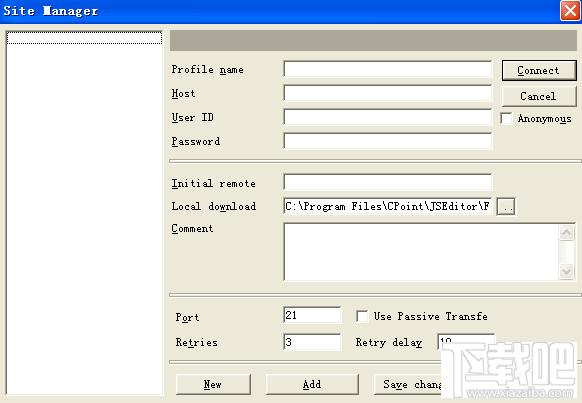Close the Site Manager dialog
The height and width of the screenshot is (403, 582).
(x=570, y=10)
